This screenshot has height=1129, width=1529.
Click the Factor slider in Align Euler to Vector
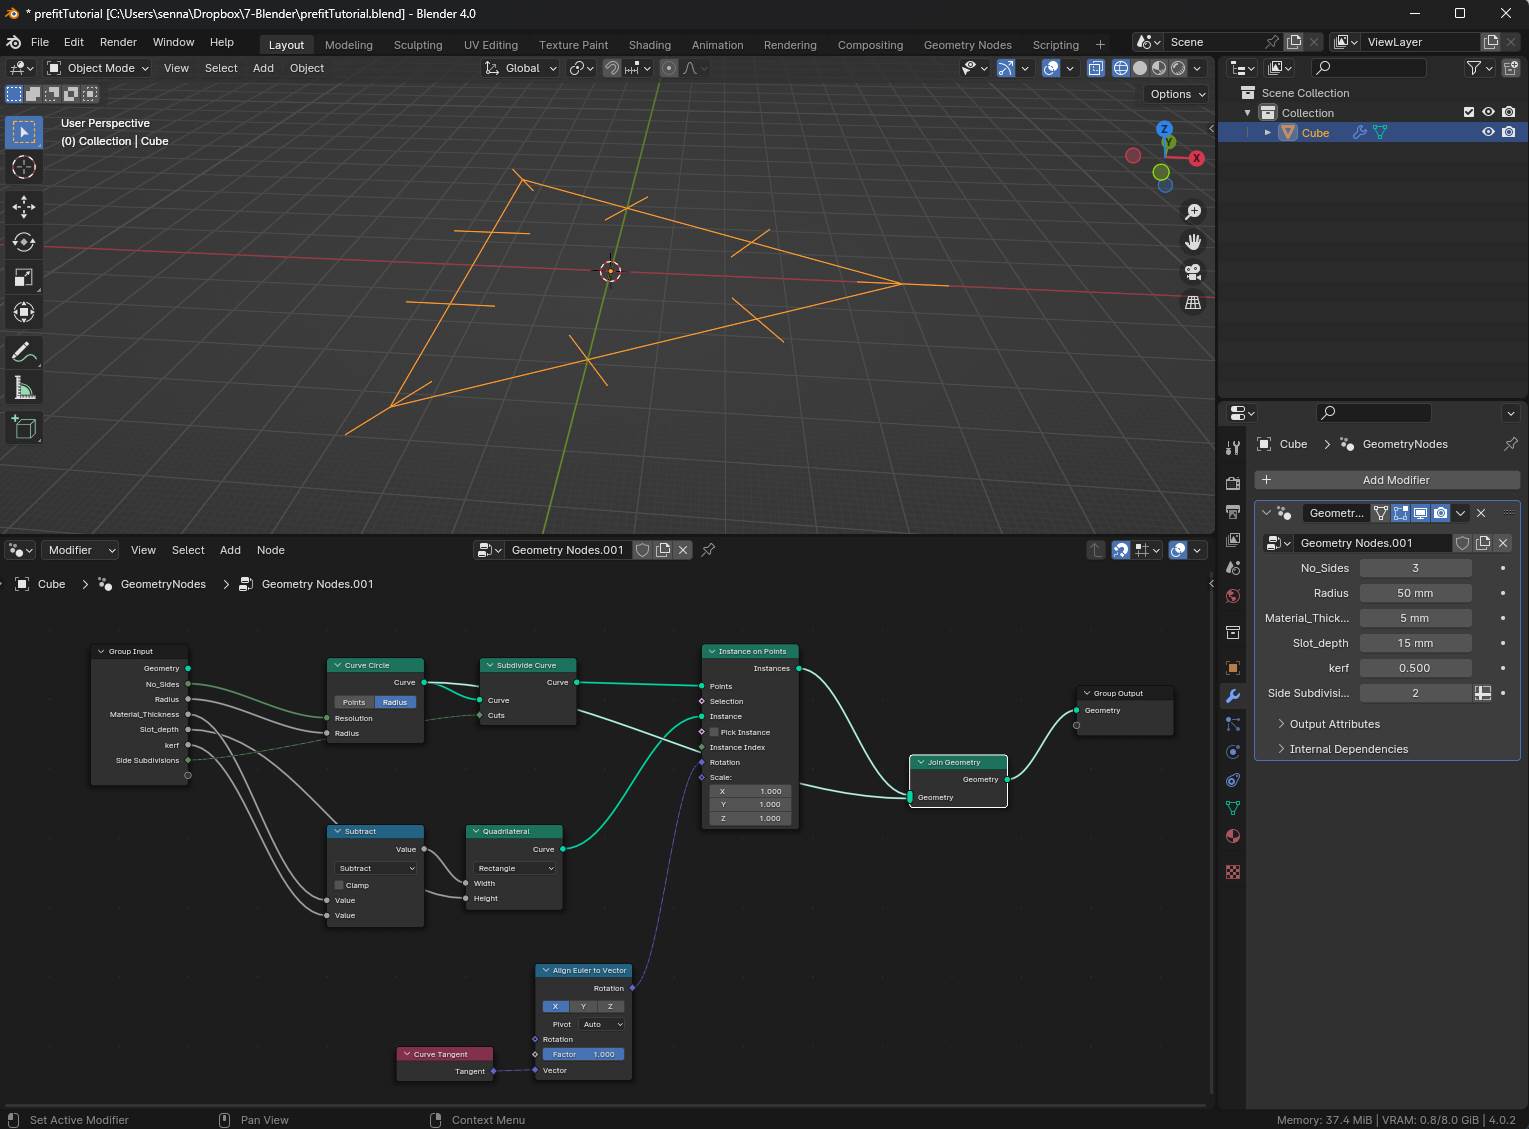[x=583, y=1054]
